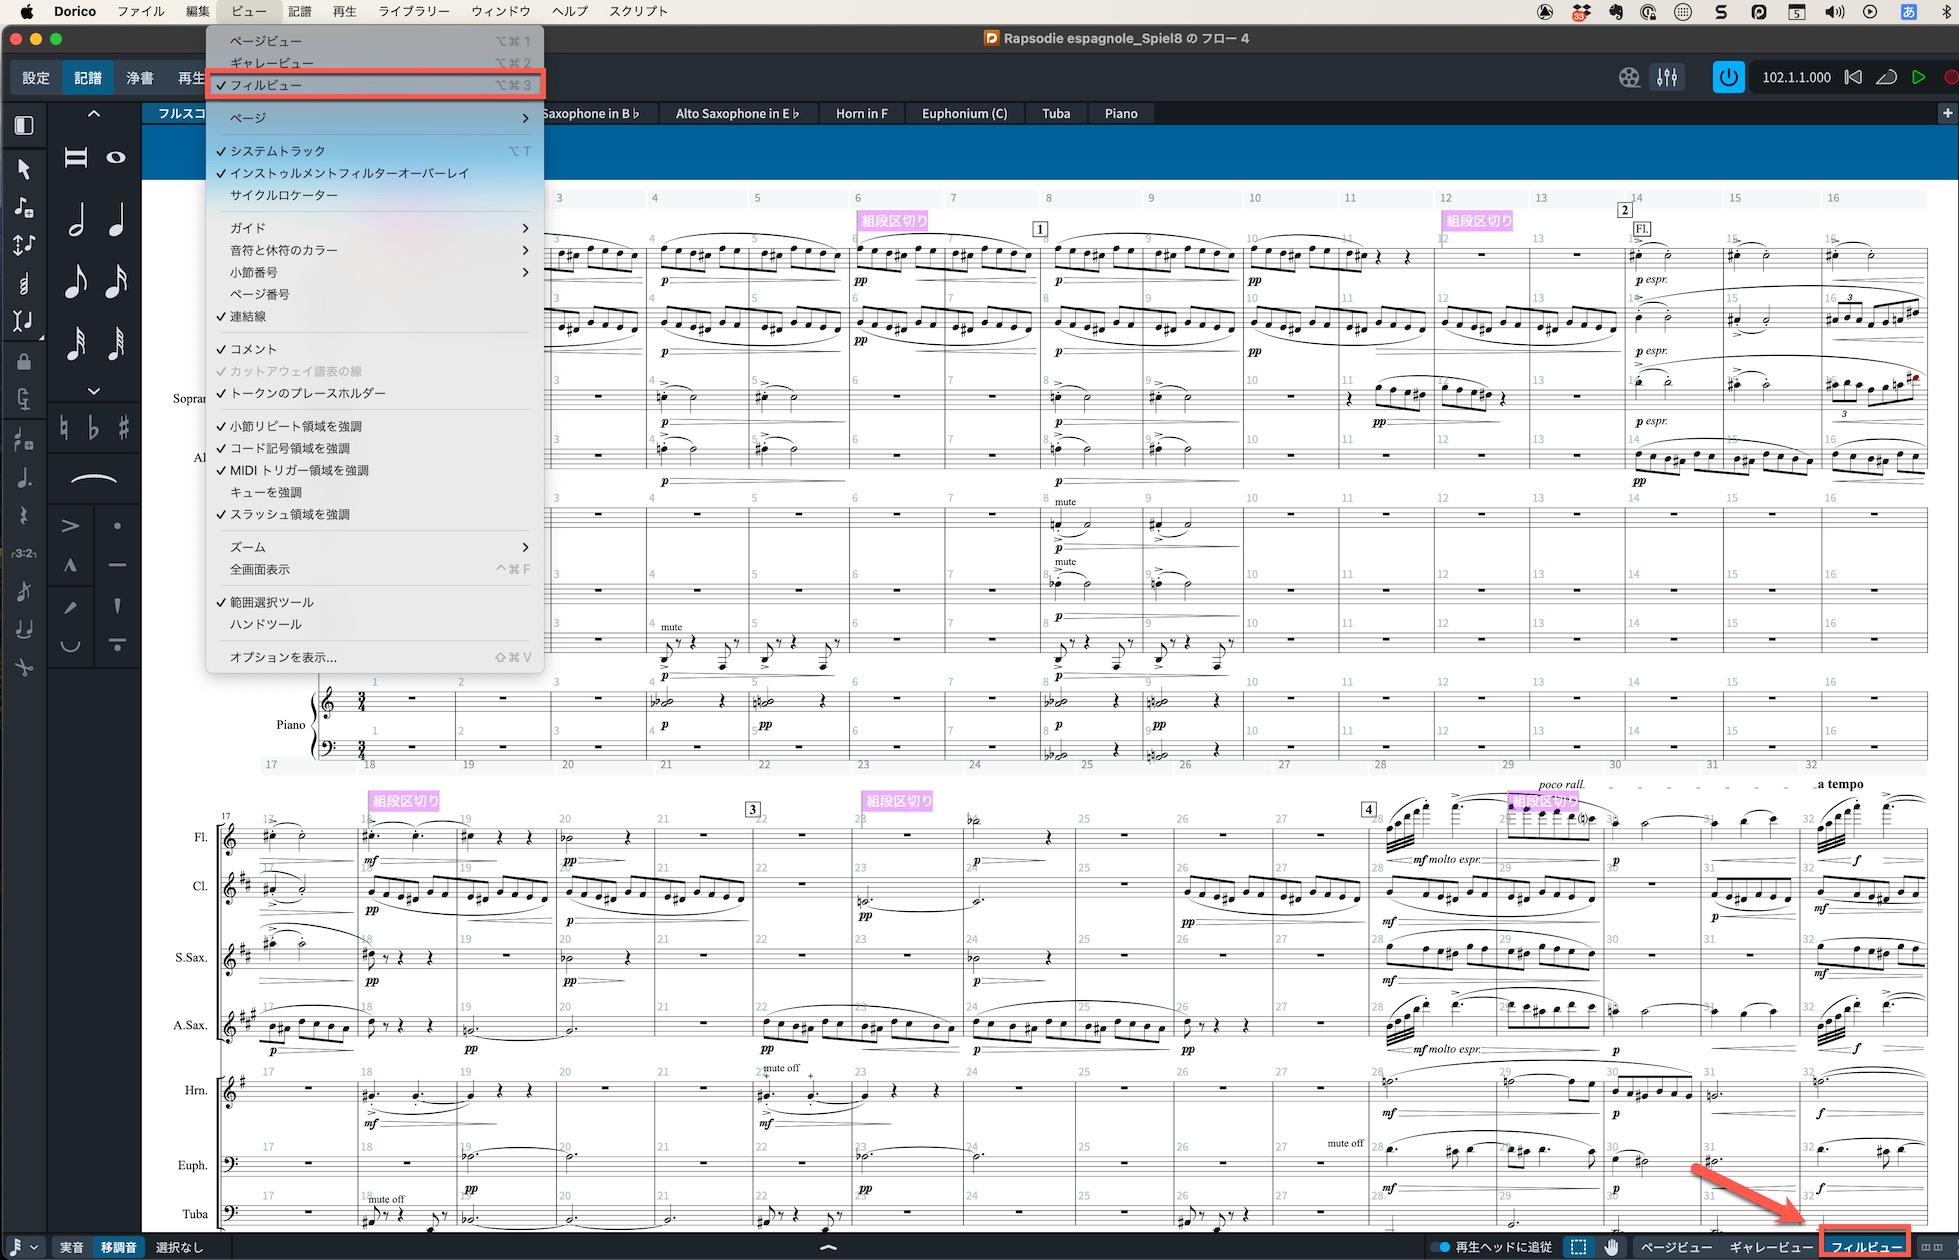
Task: Toggle システムトラック menu option
Action: [374, 151]
